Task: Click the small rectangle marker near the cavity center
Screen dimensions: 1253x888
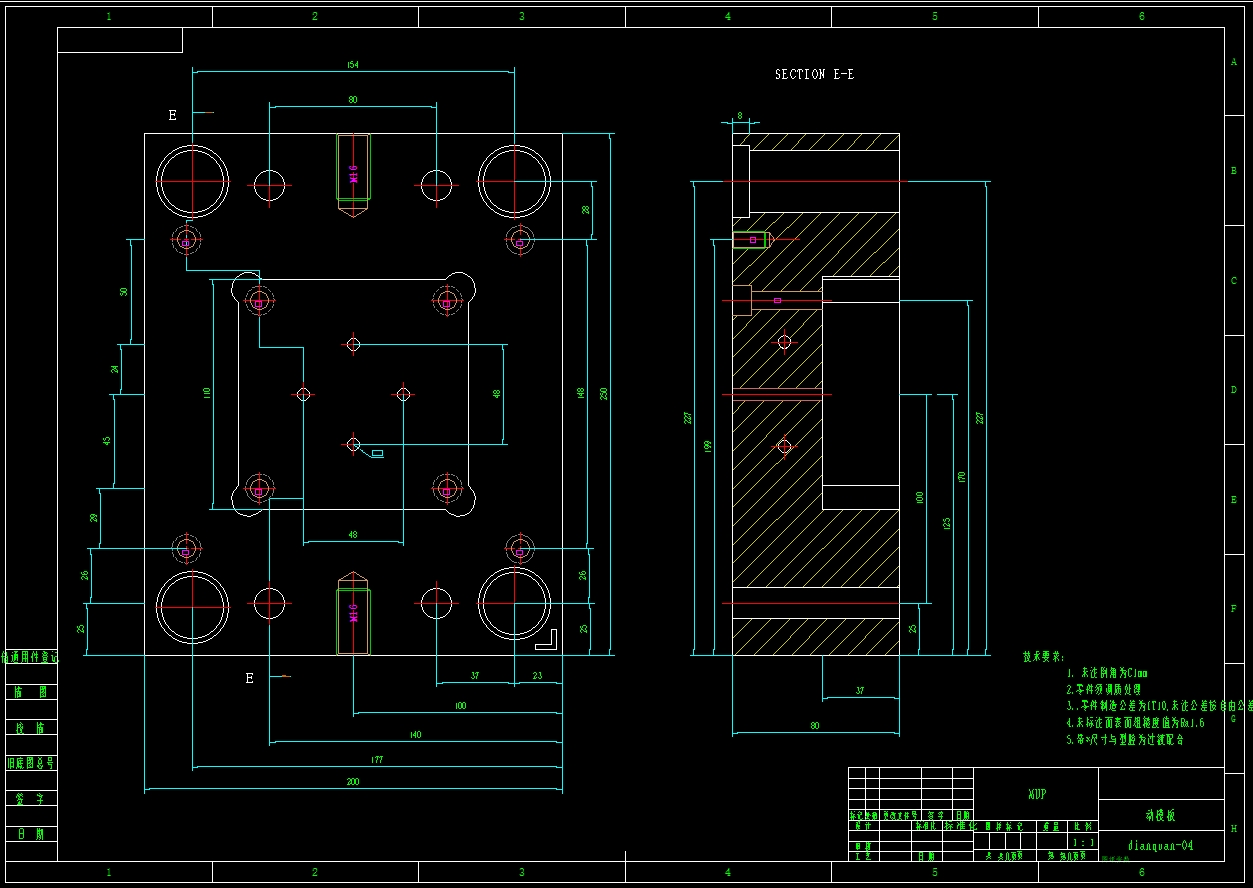Action: click(x=377, y=454)
